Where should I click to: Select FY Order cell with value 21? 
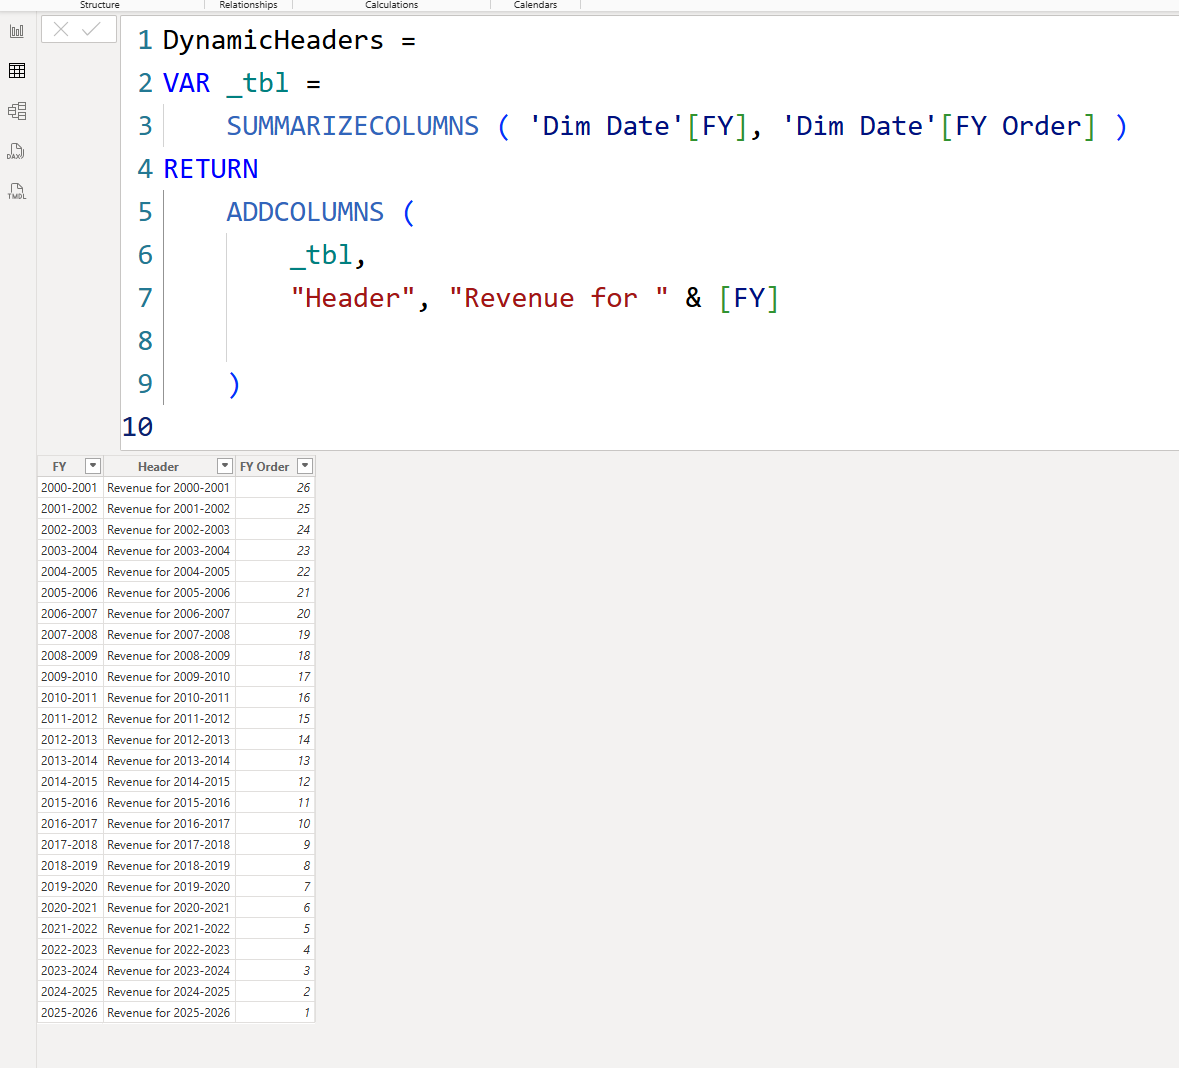click(x=275, y=593)
